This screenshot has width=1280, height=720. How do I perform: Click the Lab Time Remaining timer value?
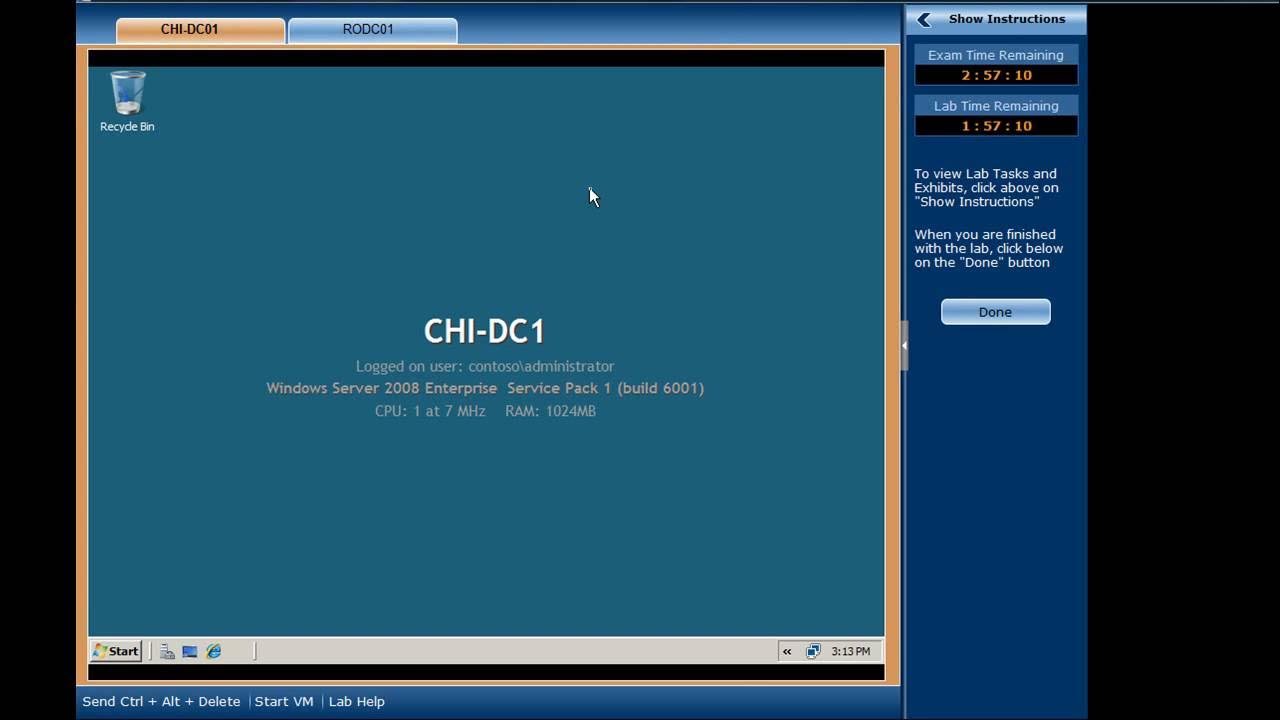click(x=996, y=126)
